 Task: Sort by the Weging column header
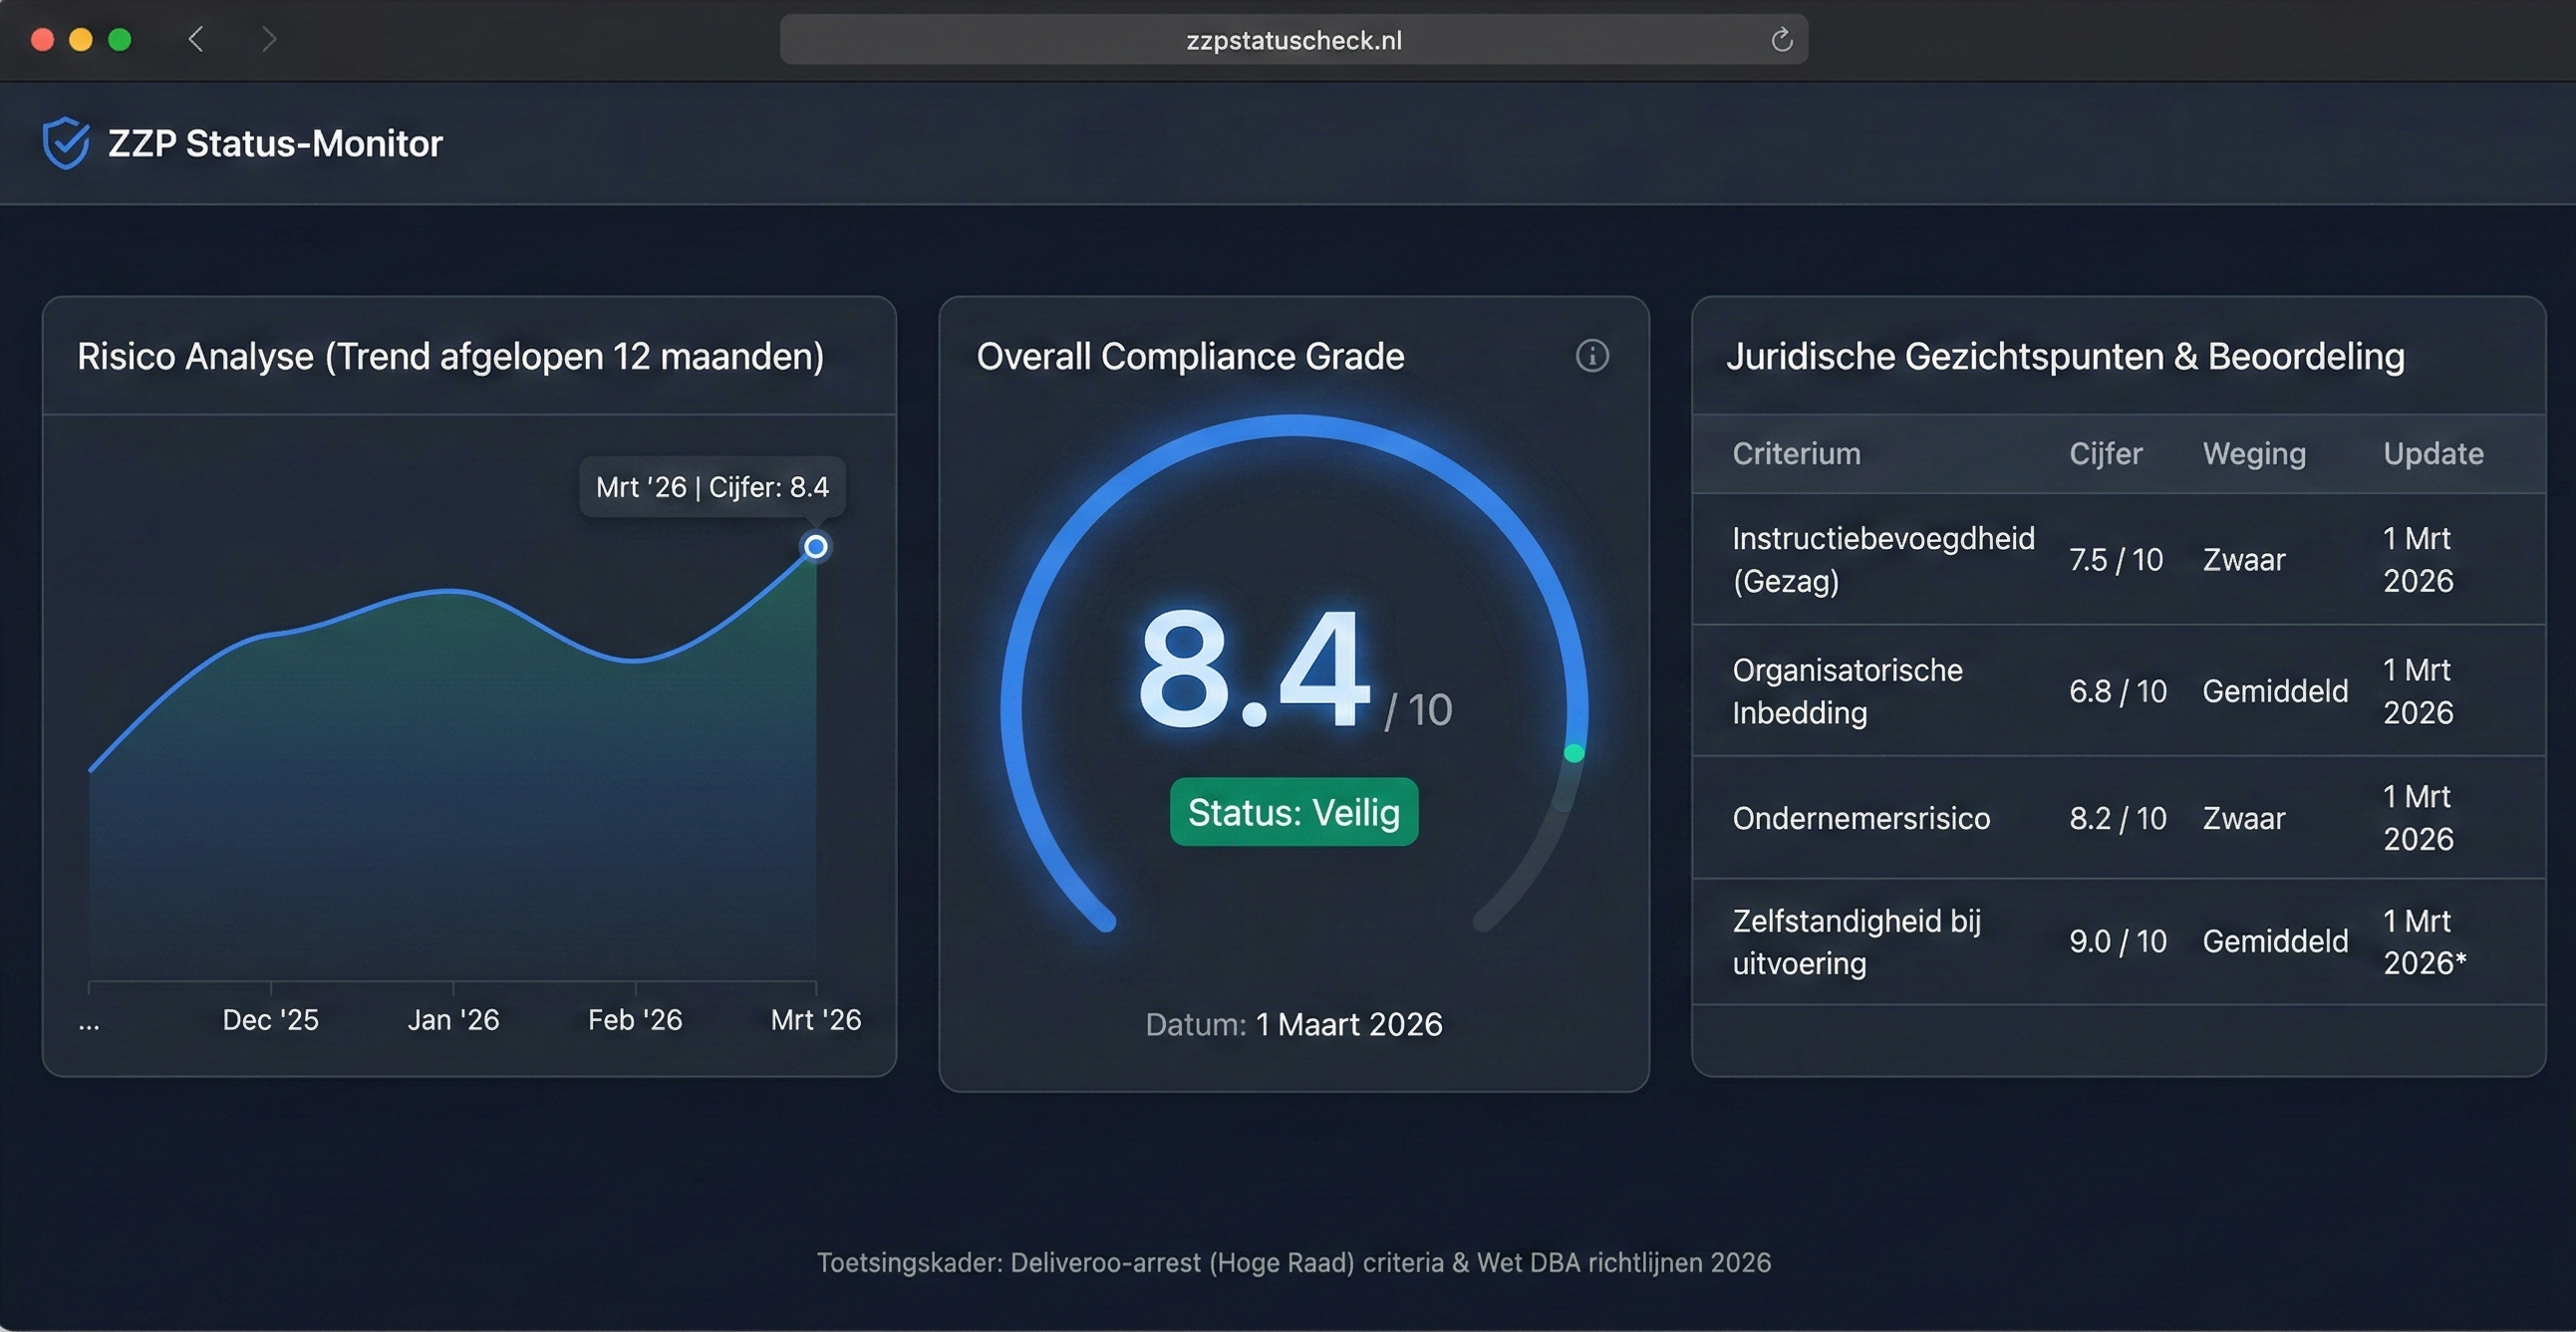[2254, 454]
